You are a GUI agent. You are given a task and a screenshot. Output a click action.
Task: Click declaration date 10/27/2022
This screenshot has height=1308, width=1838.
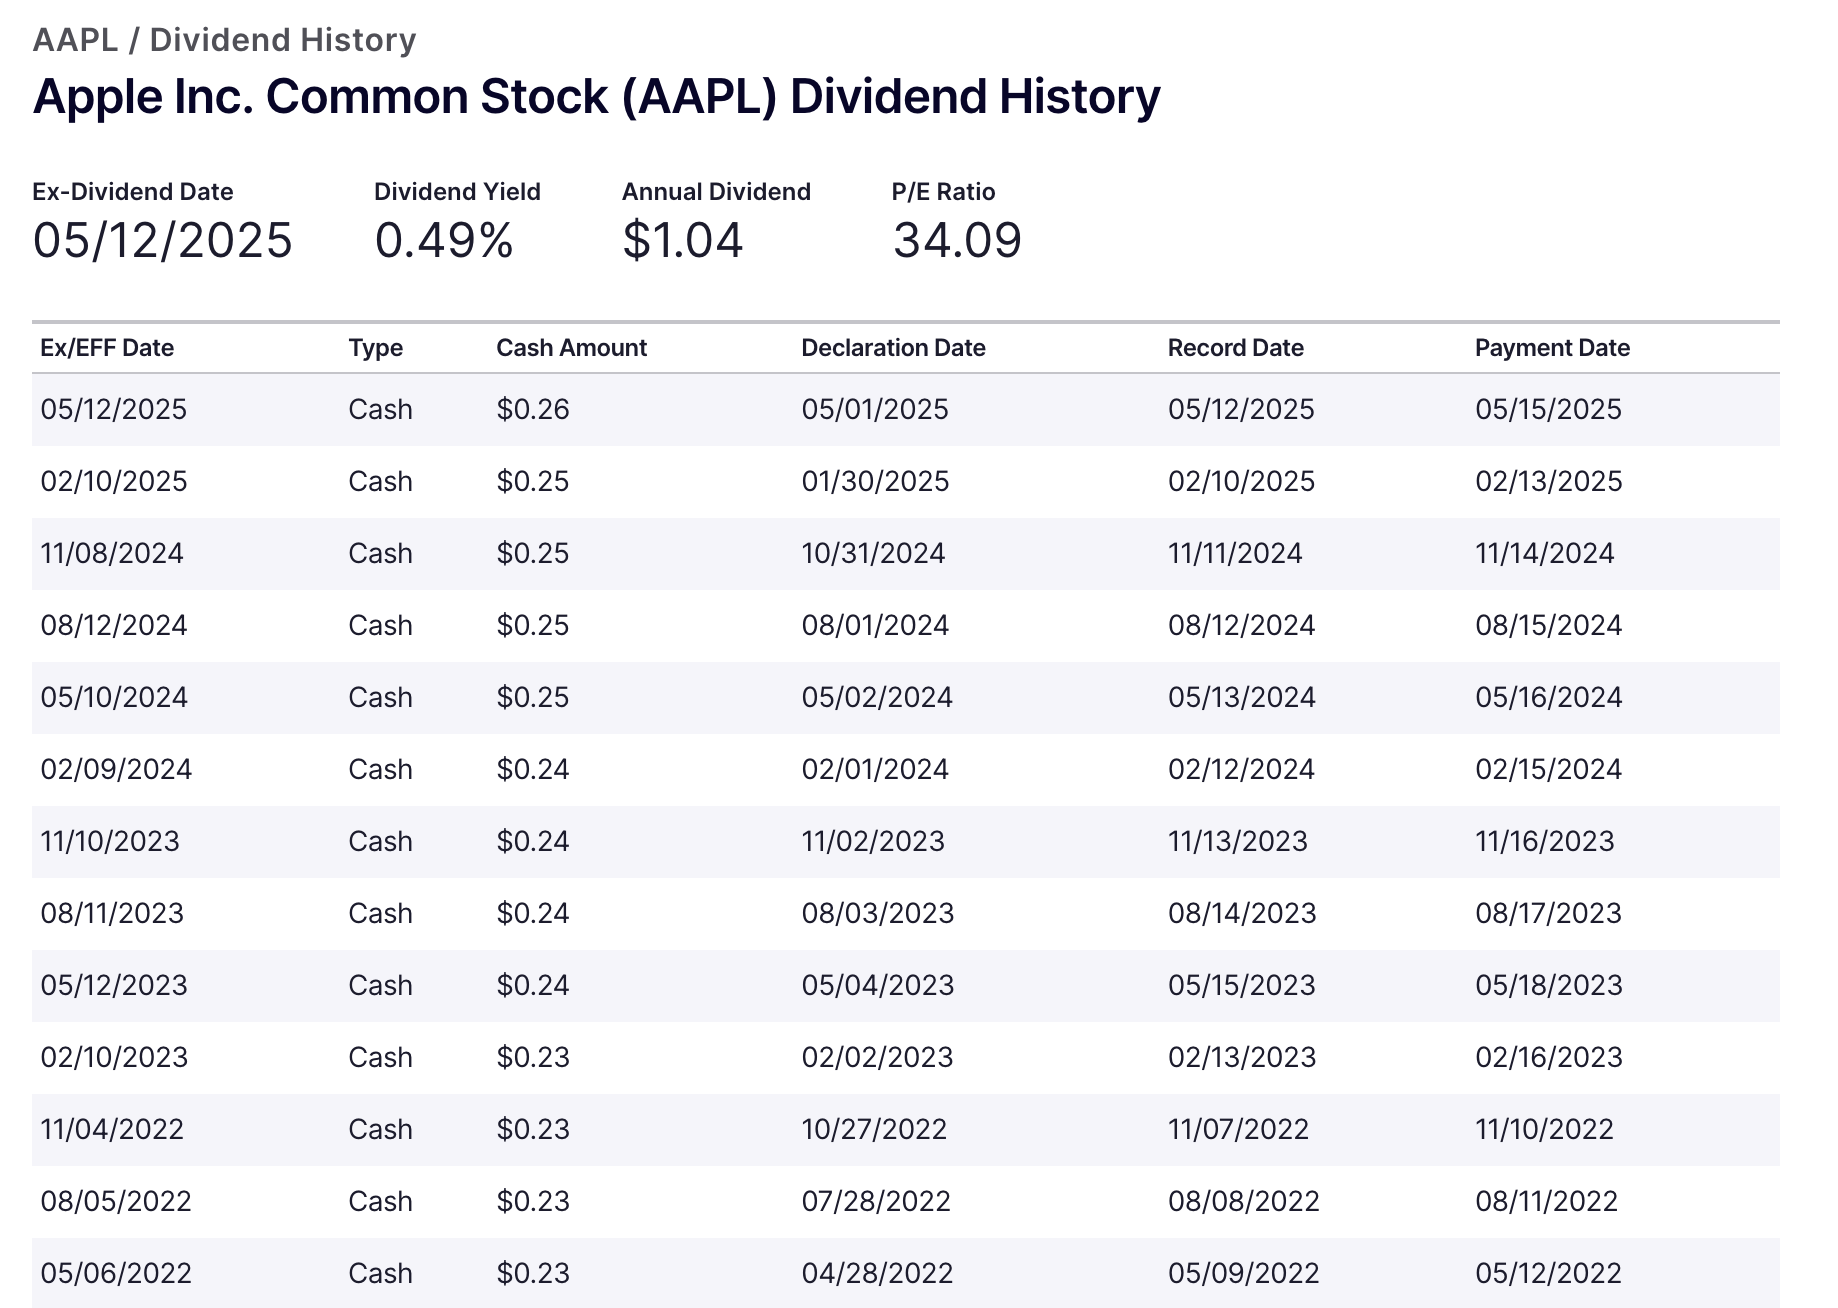click(874, 1129)
